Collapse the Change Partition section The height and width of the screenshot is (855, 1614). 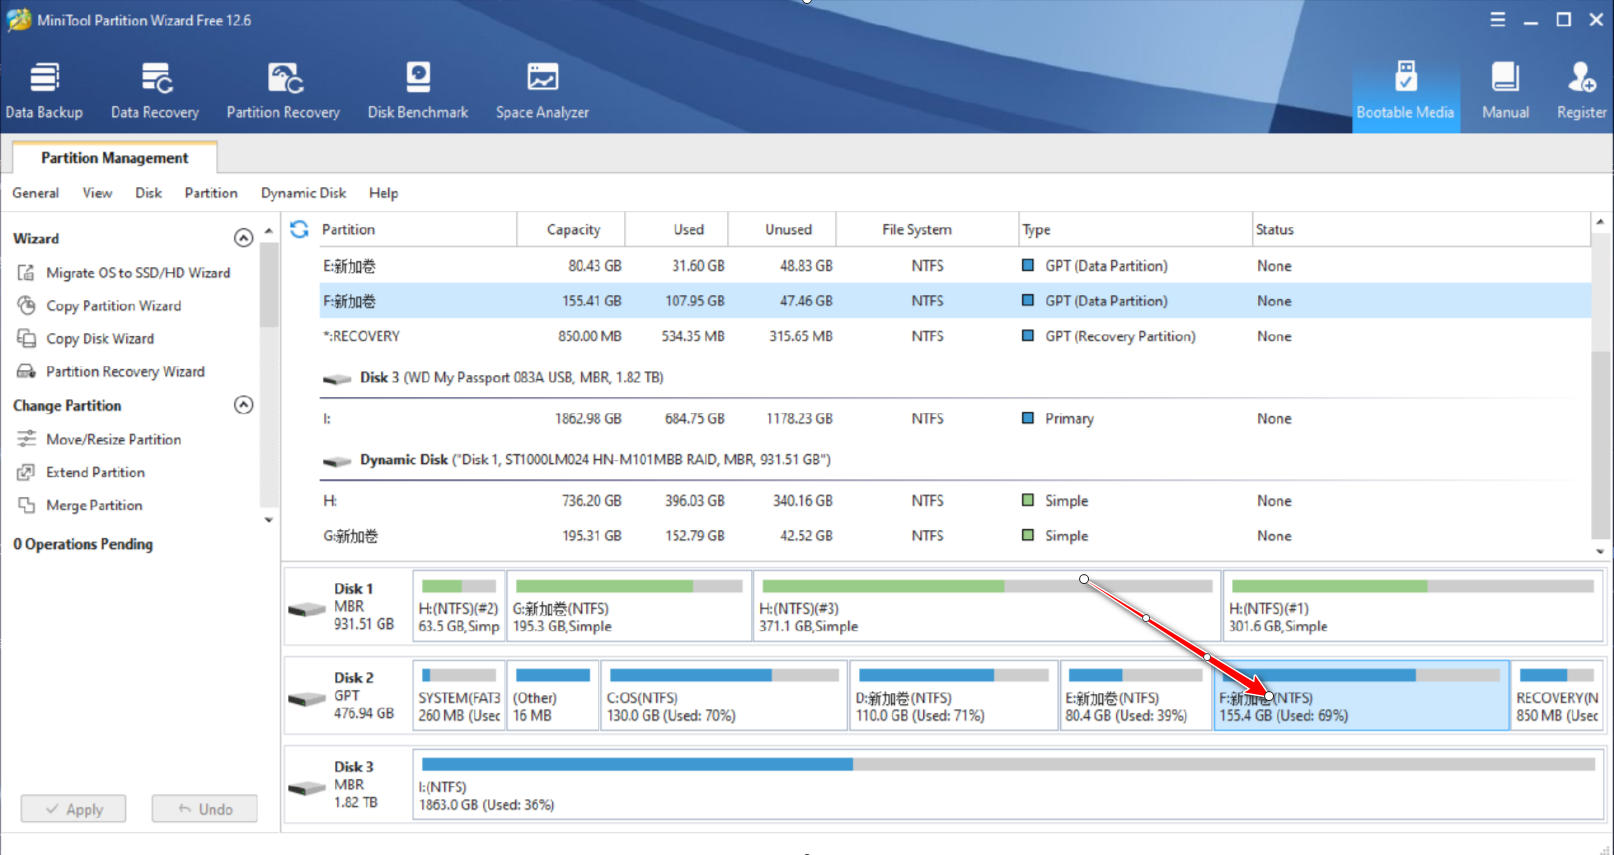[x=243, y=405]
